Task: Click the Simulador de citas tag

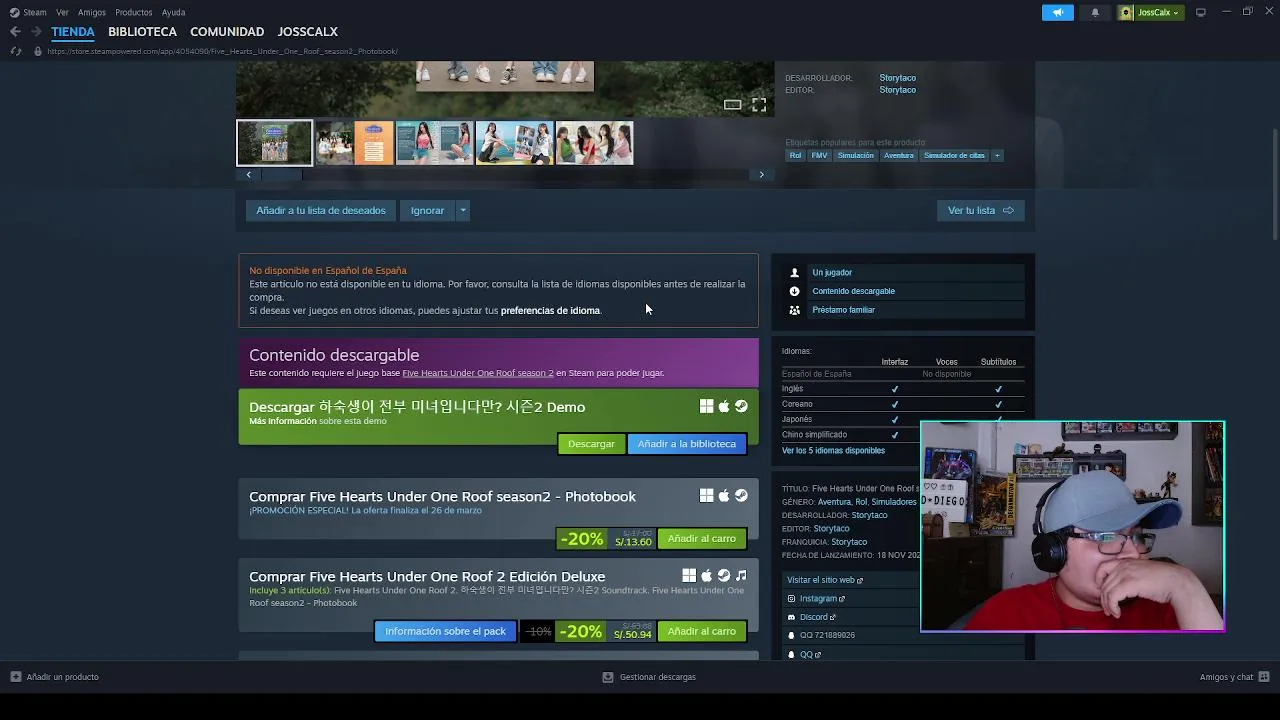Action: 954,155
